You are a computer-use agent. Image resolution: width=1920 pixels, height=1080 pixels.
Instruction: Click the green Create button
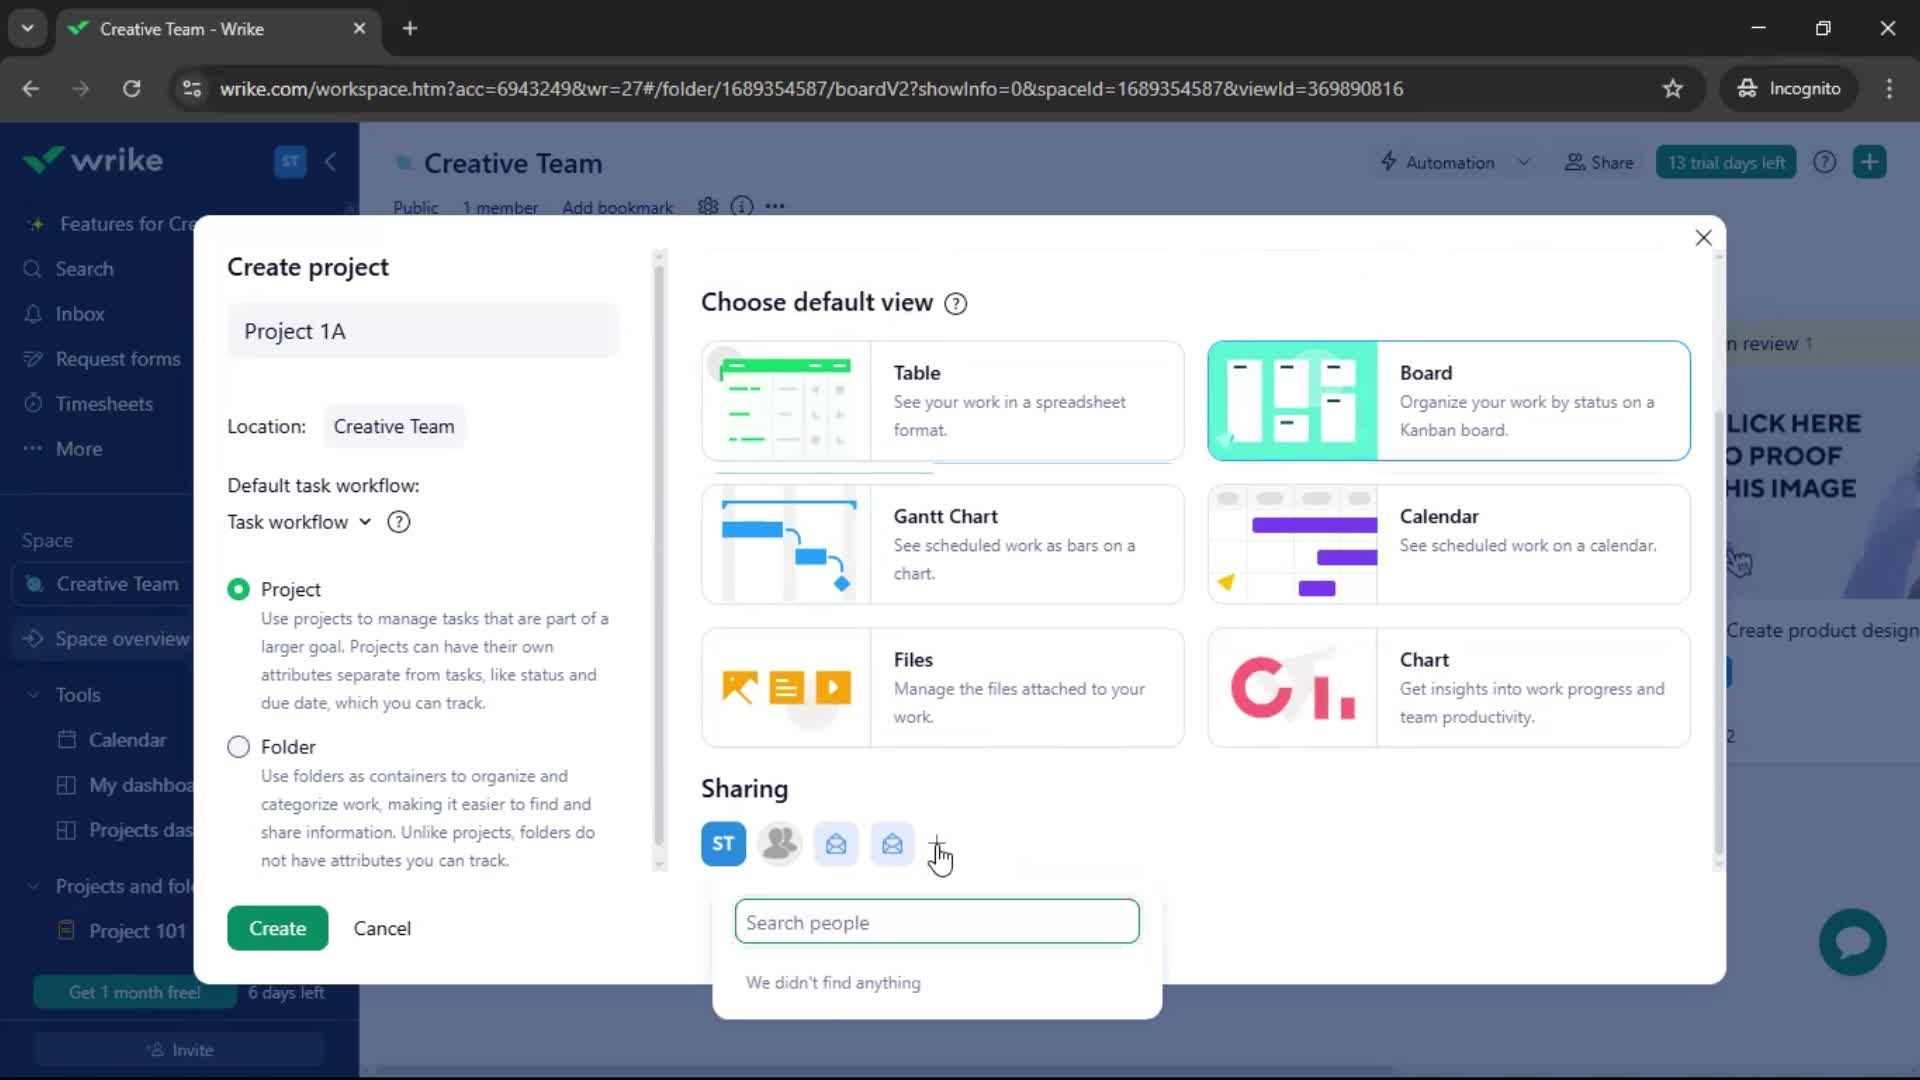[277, 928]
